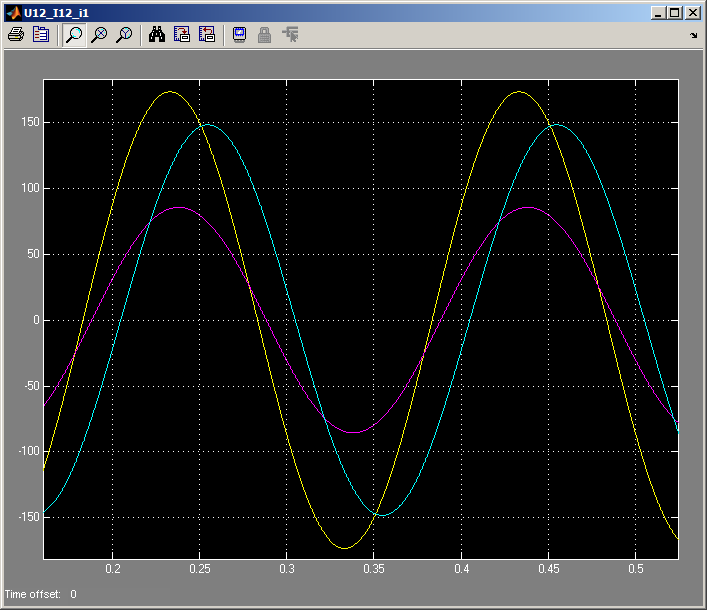Image resolution: width=707 pixels, height=610 pixels.
Task: Minimize the scope window
Action: (658, 12)
